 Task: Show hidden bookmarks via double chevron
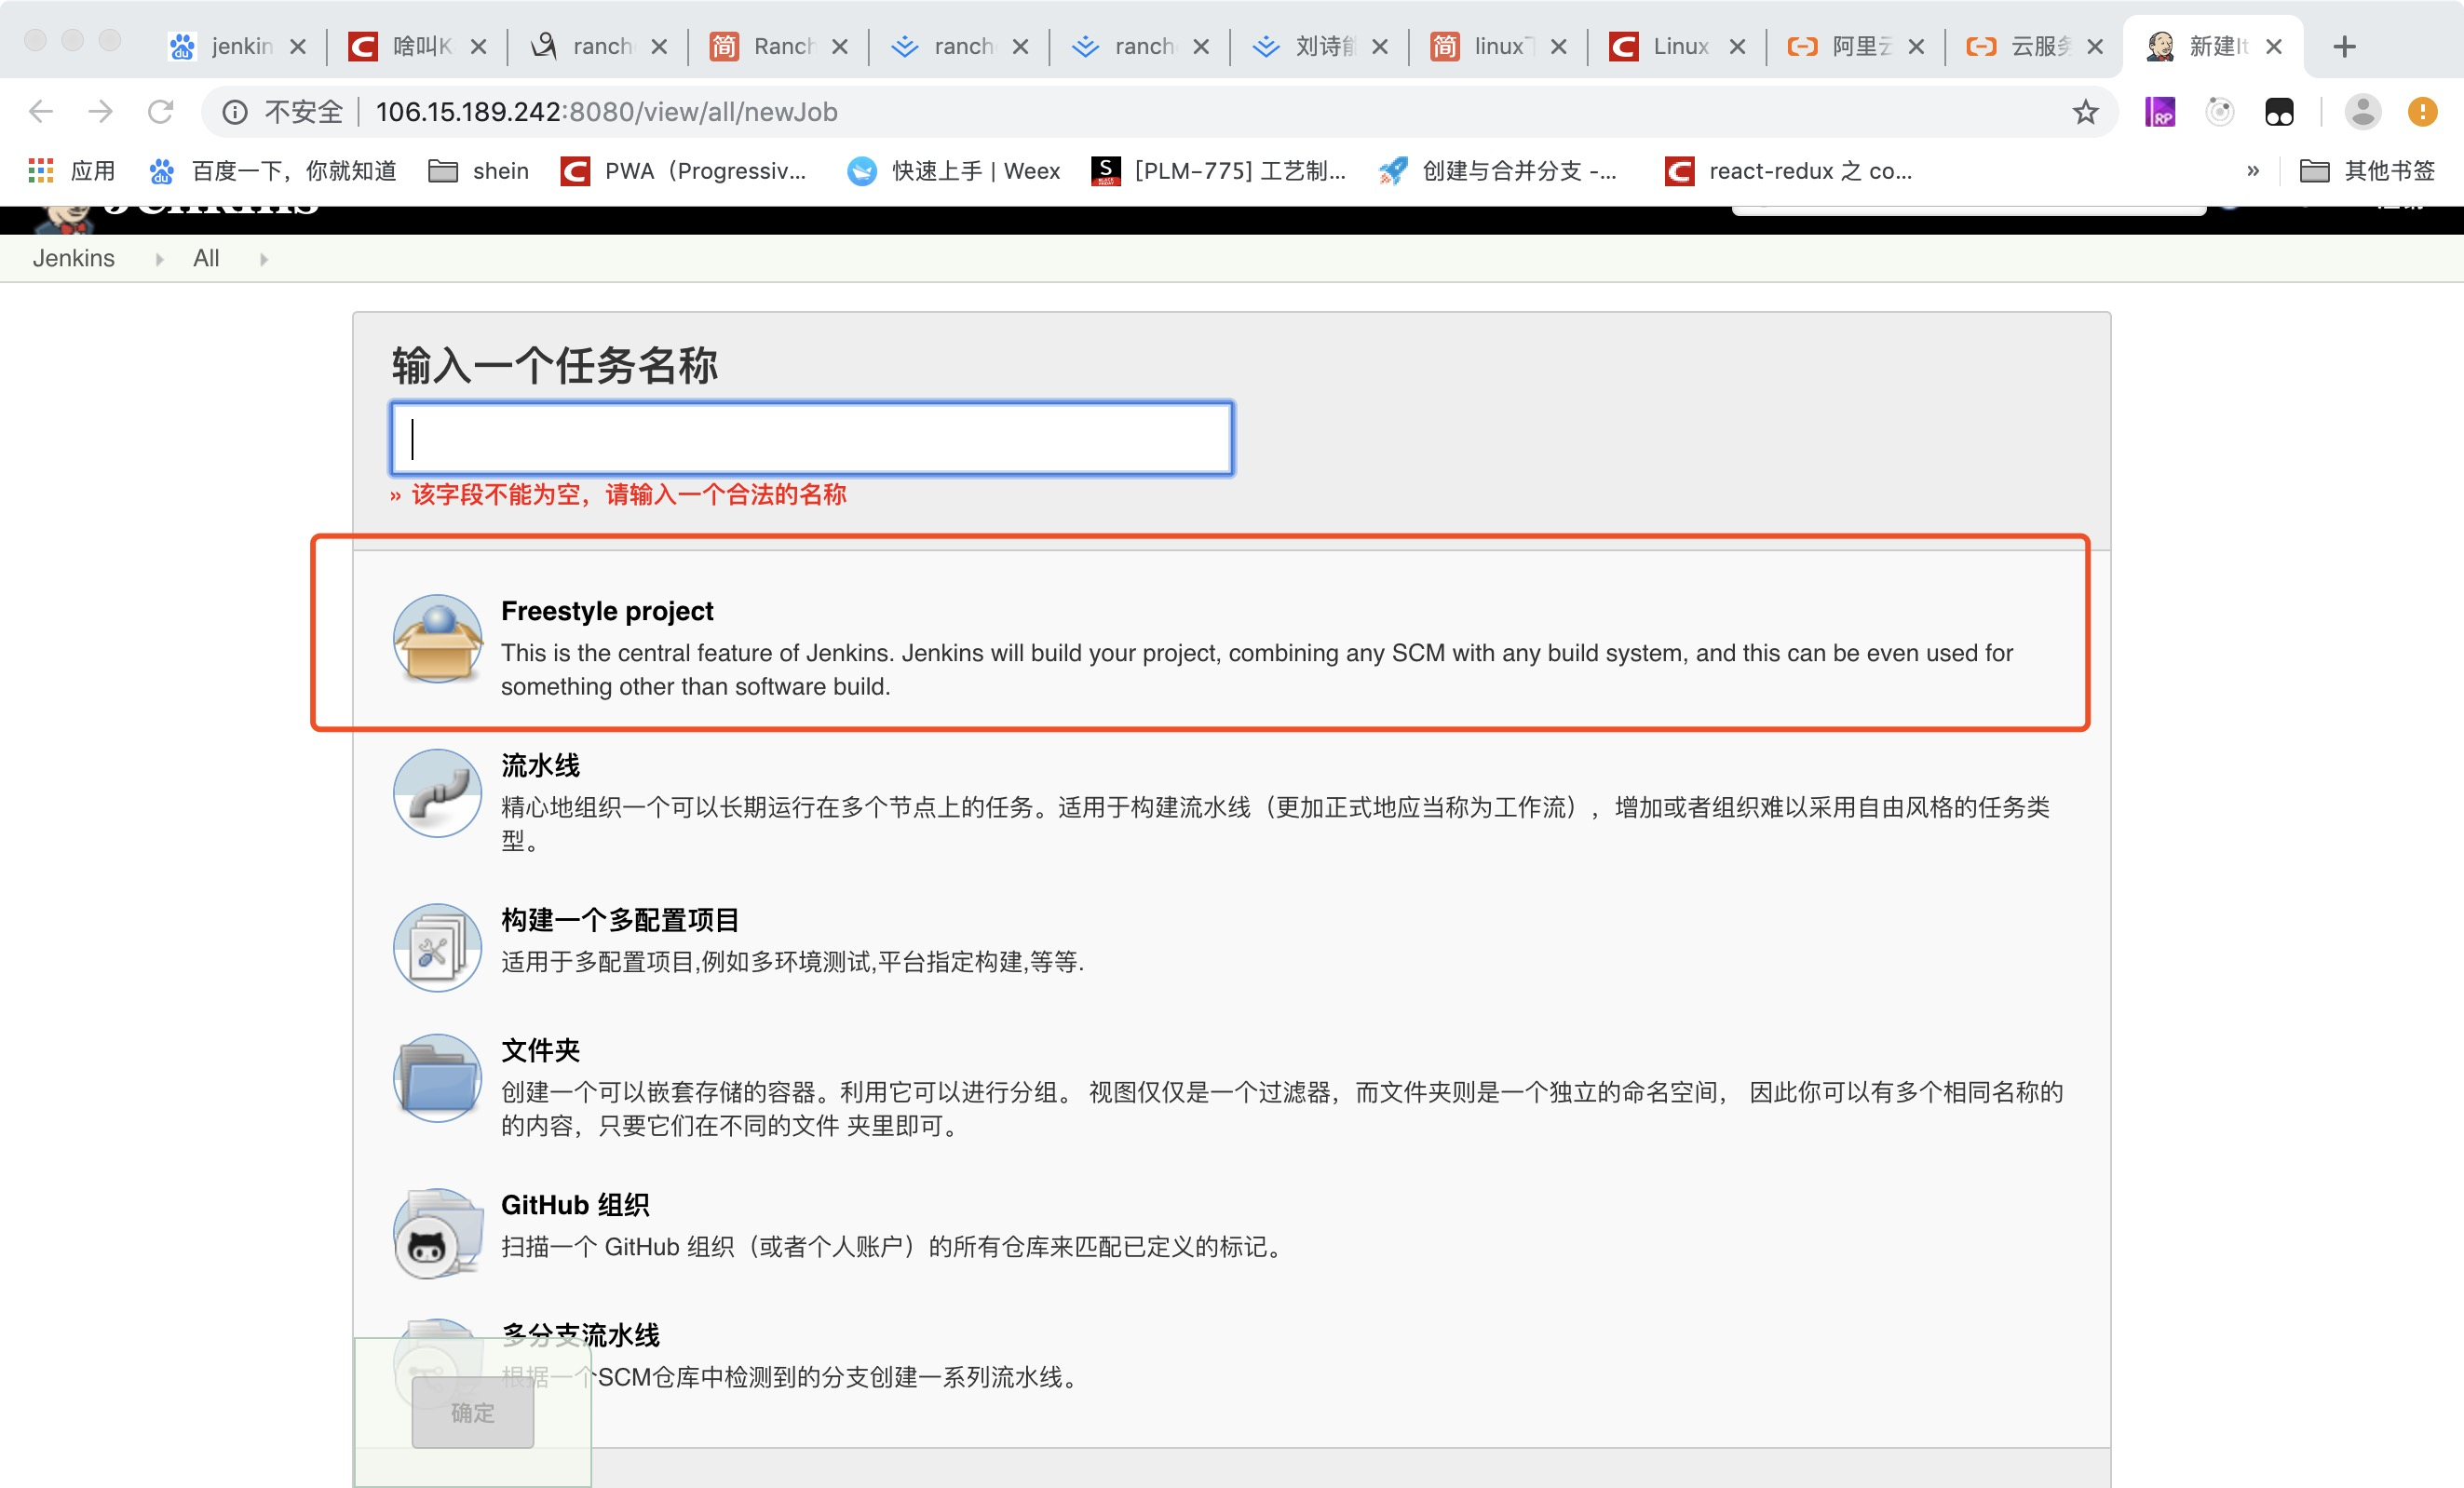pos(2252,171)
